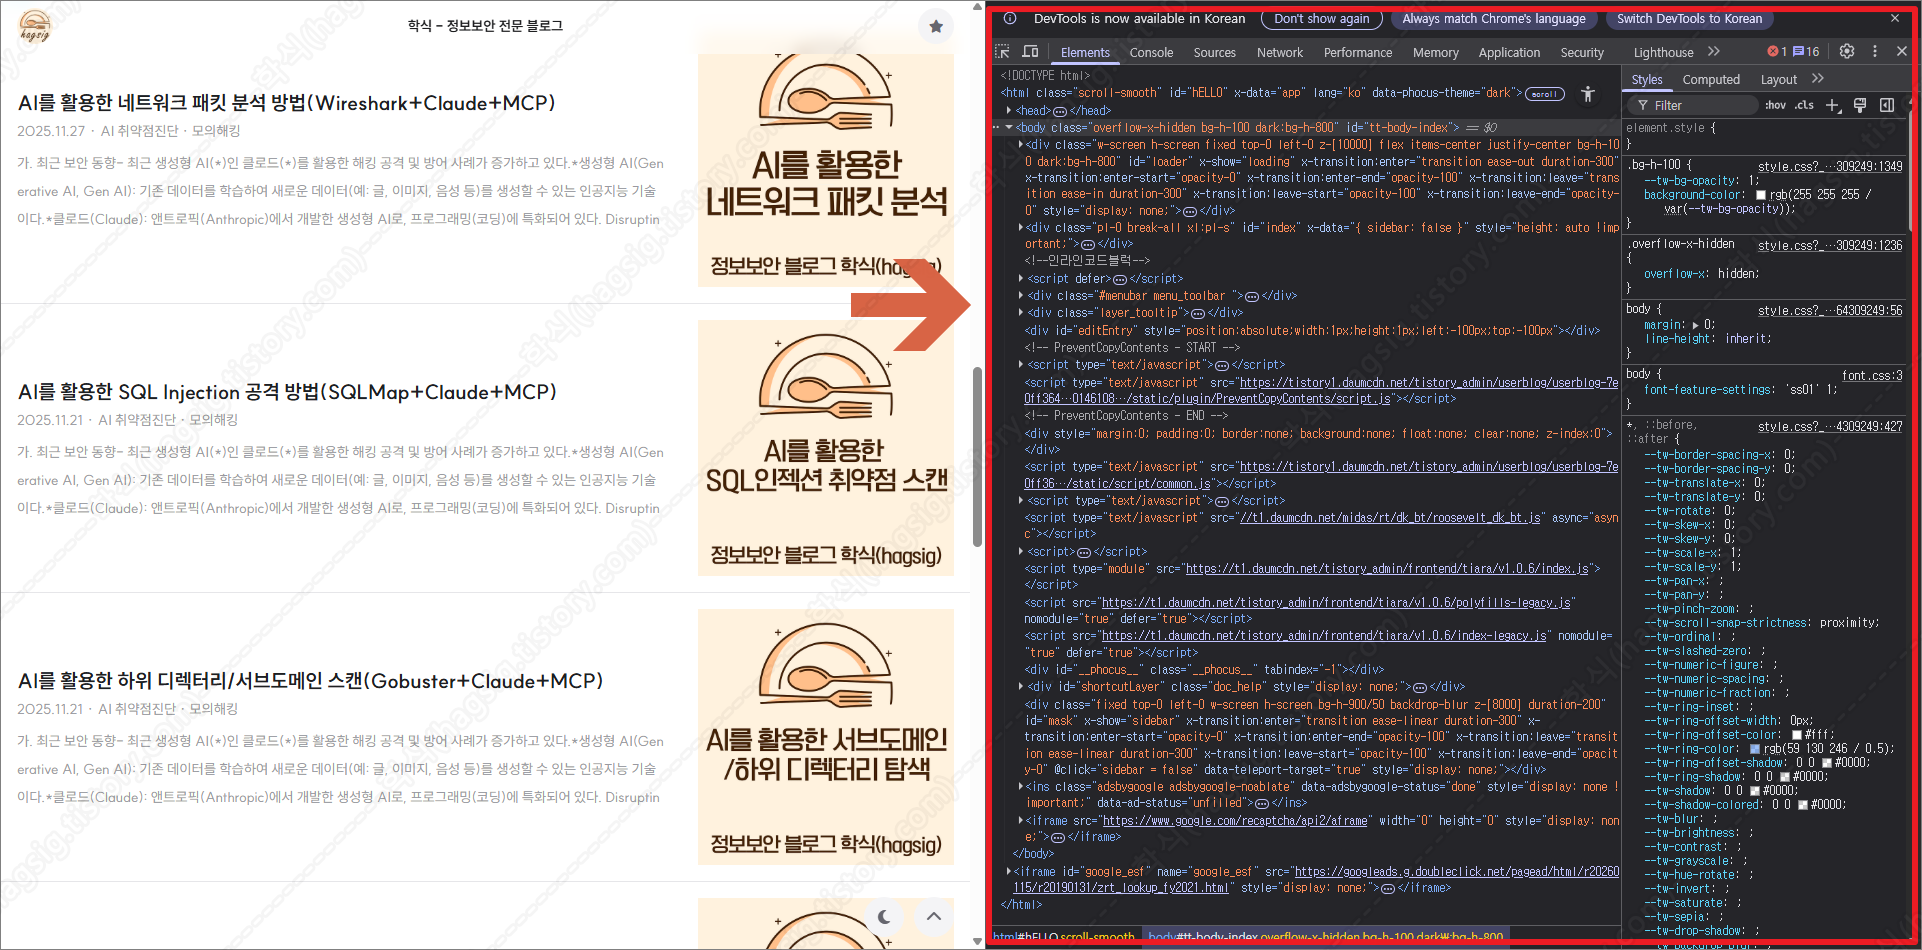This screenshot has width=1922, height=950.
Task: Select the html#hELLO.scroll-smooth breadcrumb
Action: (1064, 938)
